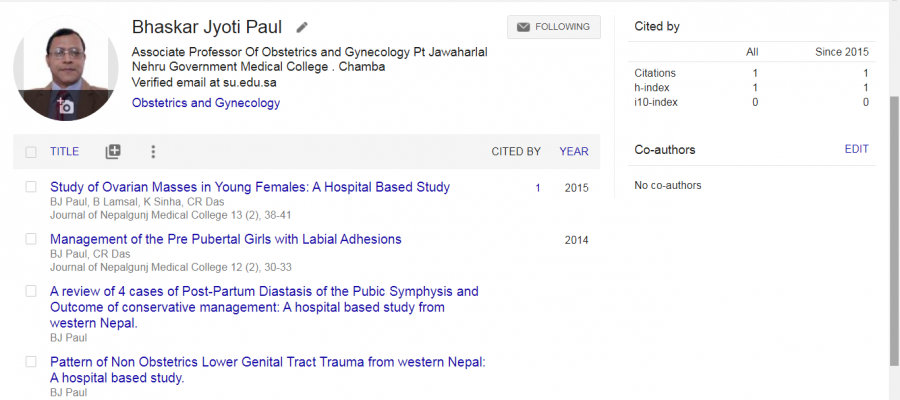Open Study of Ovarian Masses article
This screenshot has width=900, height=400.
point(250,187)
